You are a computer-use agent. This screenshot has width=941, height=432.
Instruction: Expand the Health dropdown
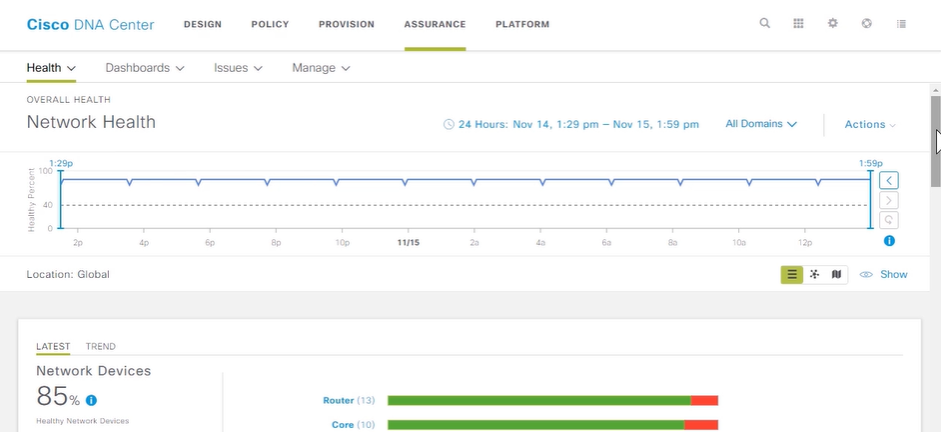pos(51,68)
